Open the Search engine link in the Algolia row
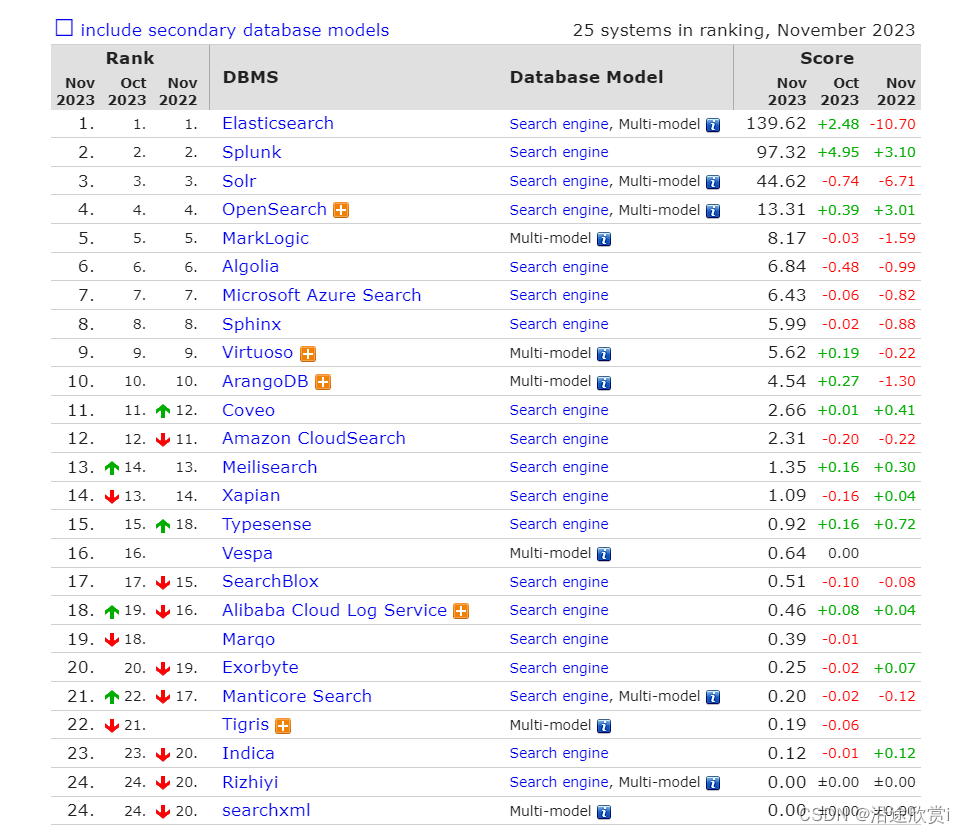Viewport: 965px width, 834px height. coord(558,267)
